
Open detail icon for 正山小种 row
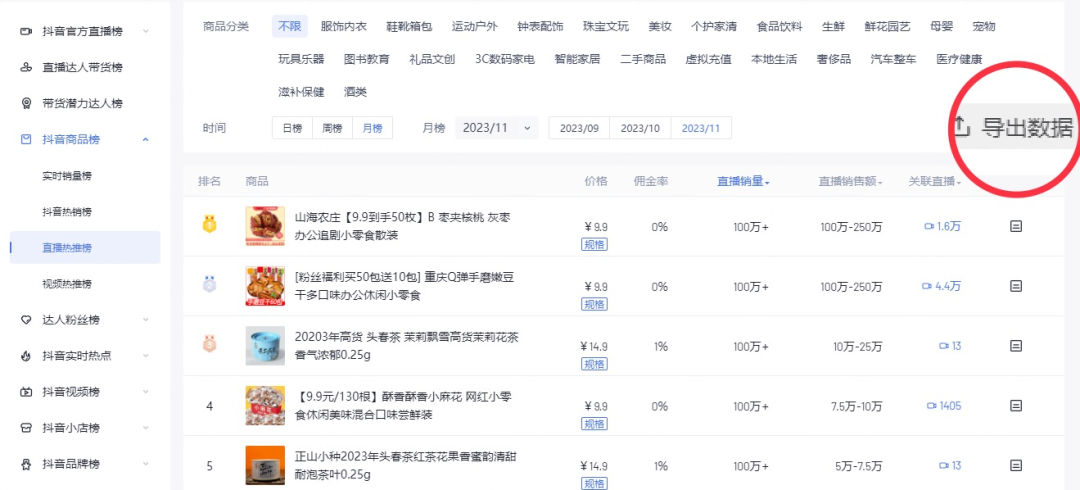pyautogui.click(x=1015, y=466)
